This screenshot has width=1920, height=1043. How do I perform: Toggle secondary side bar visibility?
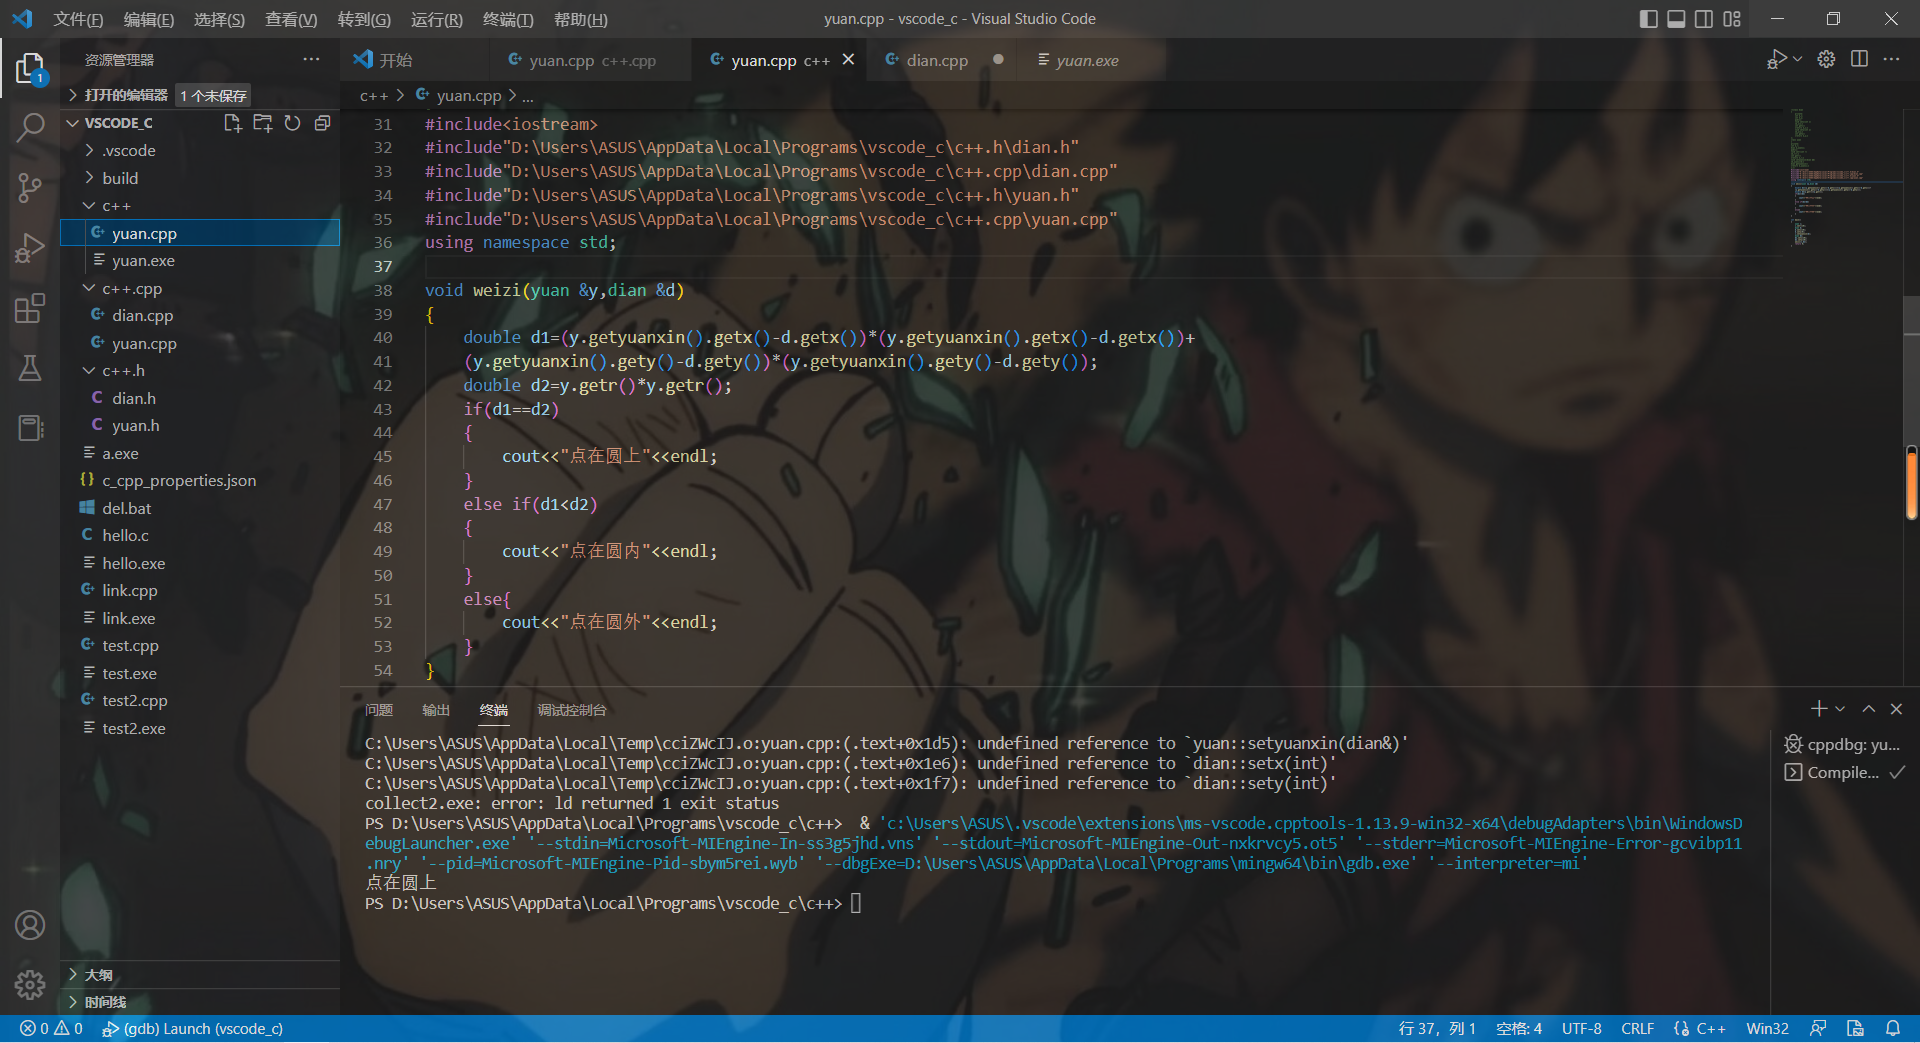coord(1704,19)
